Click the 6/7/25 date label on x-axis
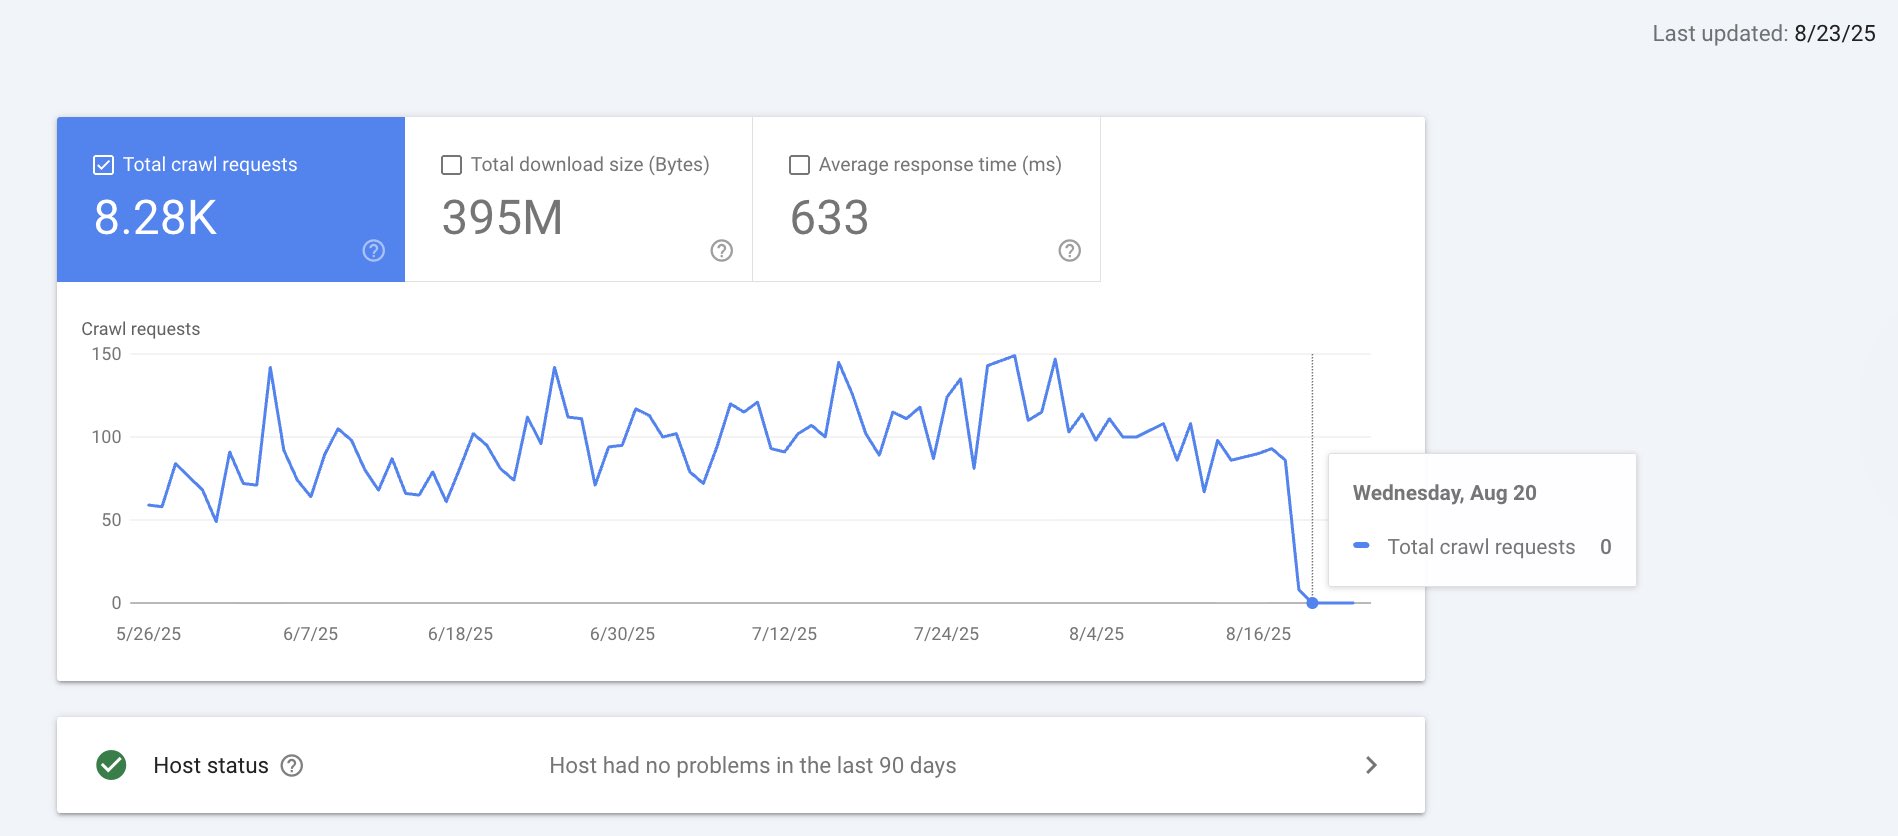1898x836 pixels. coord(310,634)
